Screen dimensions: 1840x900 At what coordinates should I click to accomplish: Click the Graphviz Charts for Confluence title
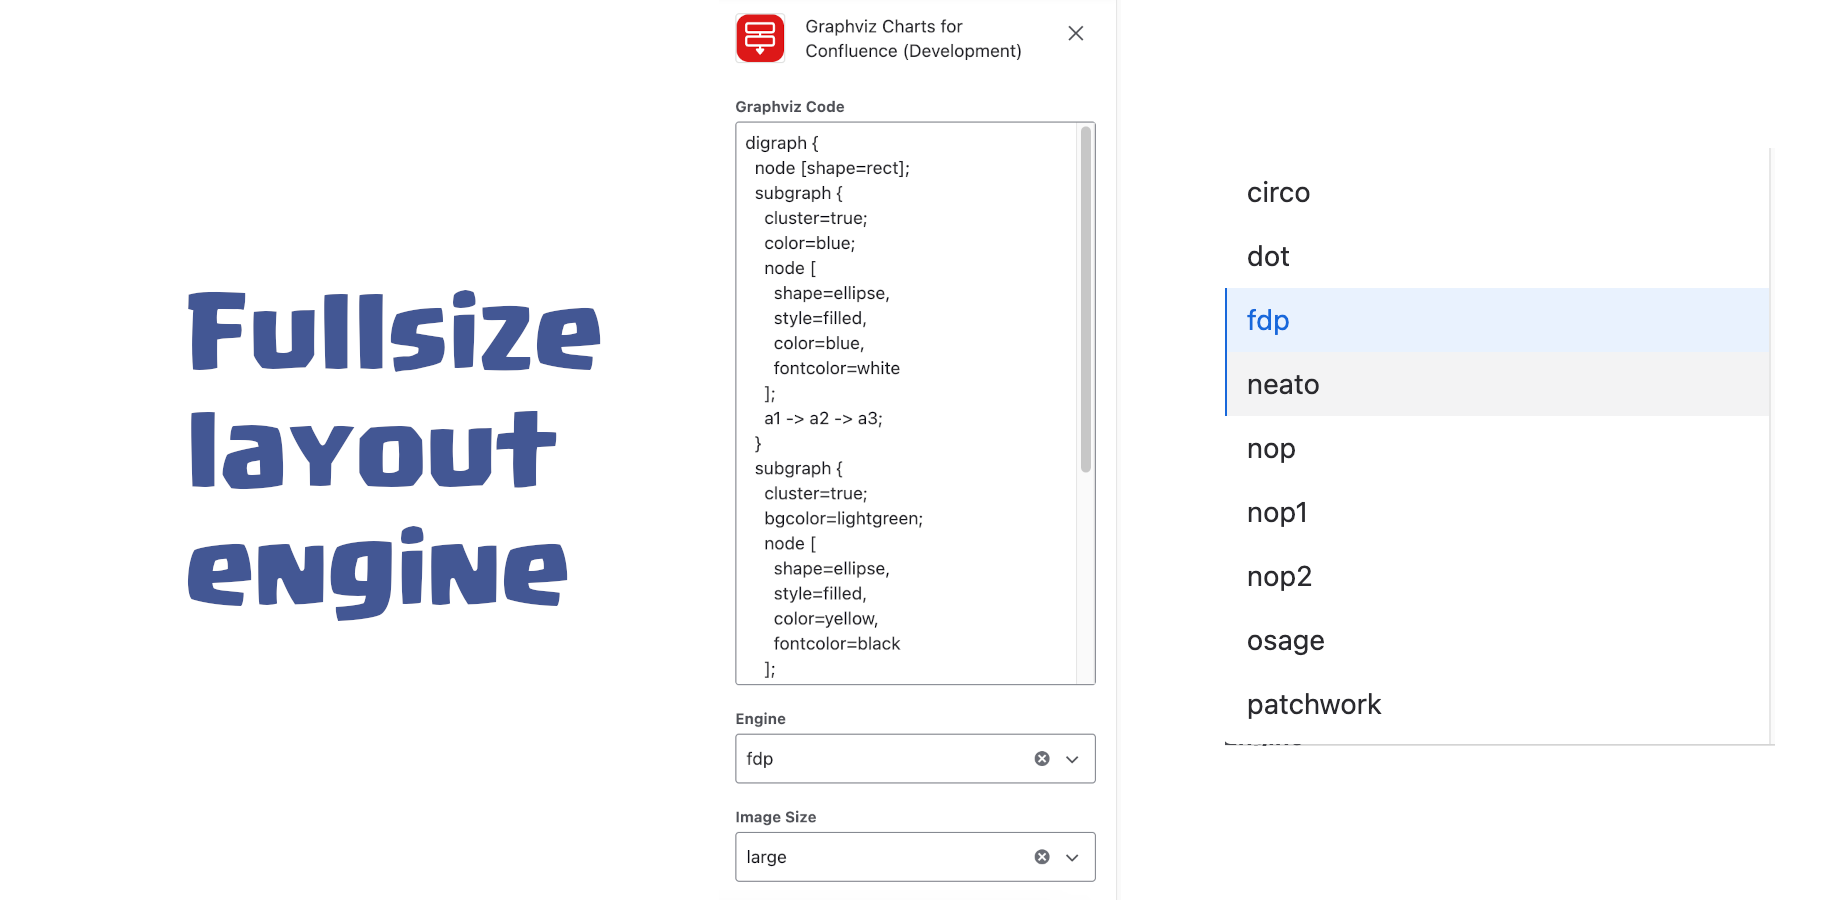tap(913, 39)
